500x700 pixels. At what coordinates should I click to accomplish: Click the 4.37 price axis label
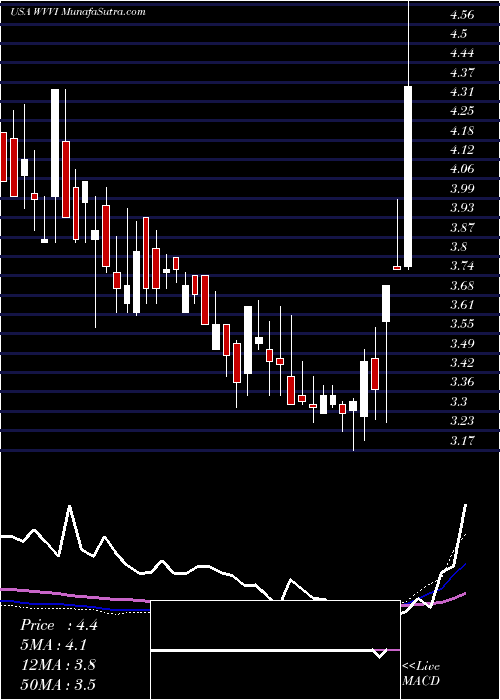click(x=462, y=72)
